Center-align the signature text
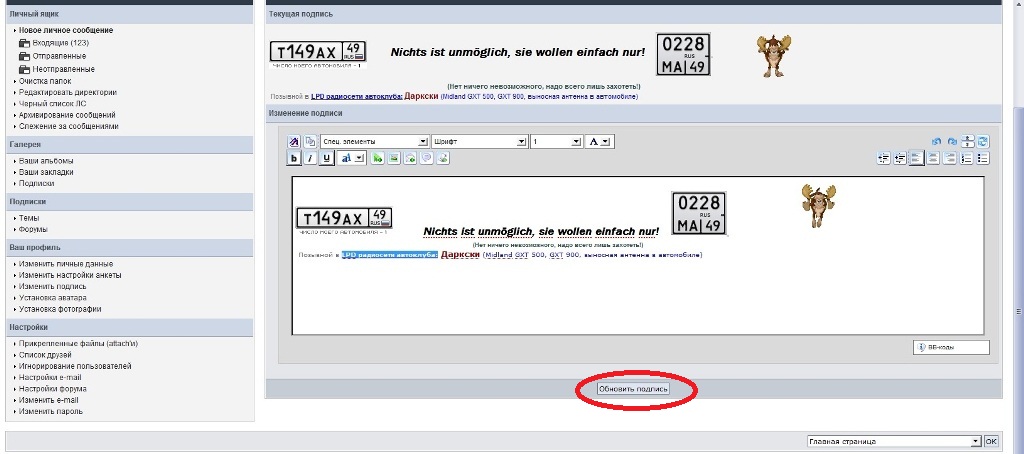This screenshot has height=454, width=1024. [932, 158]
